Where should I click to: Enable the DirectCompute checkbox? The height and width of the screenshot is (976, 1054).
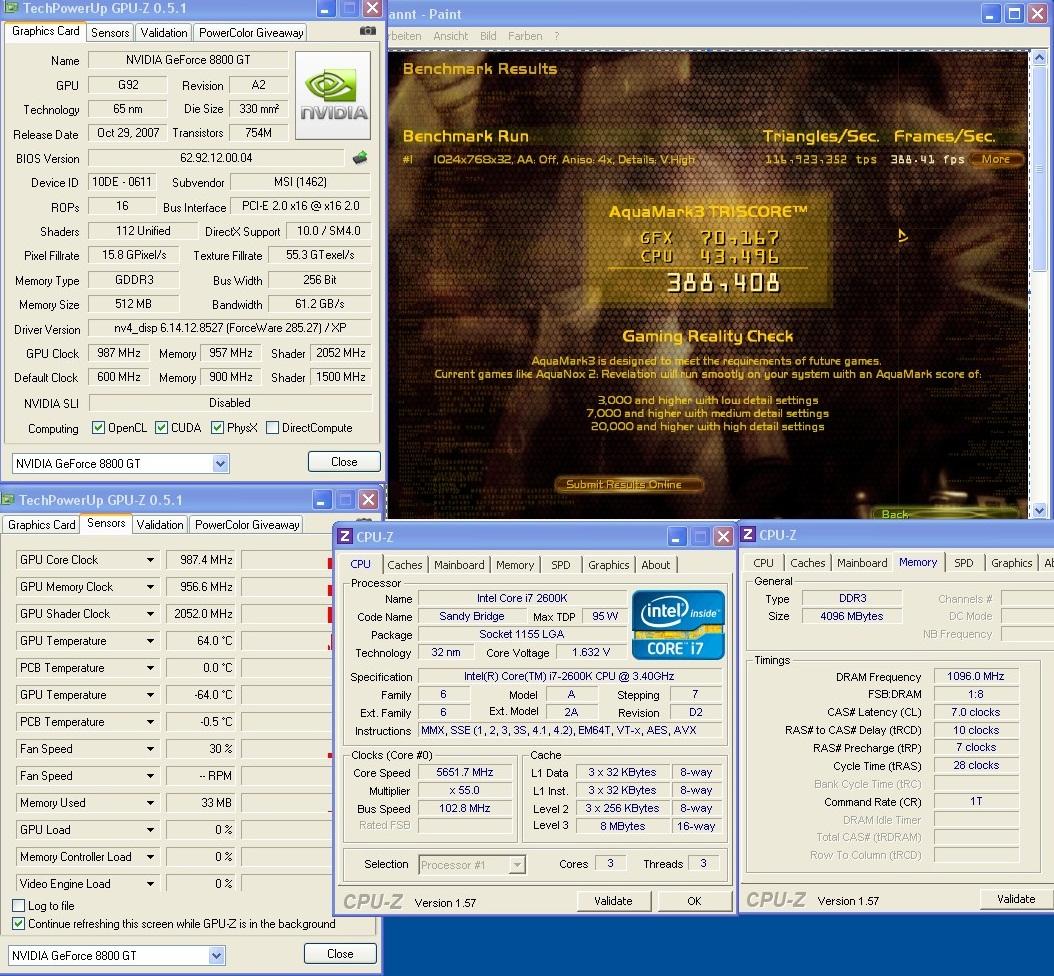pyautogui.click(x=272, y=428)
